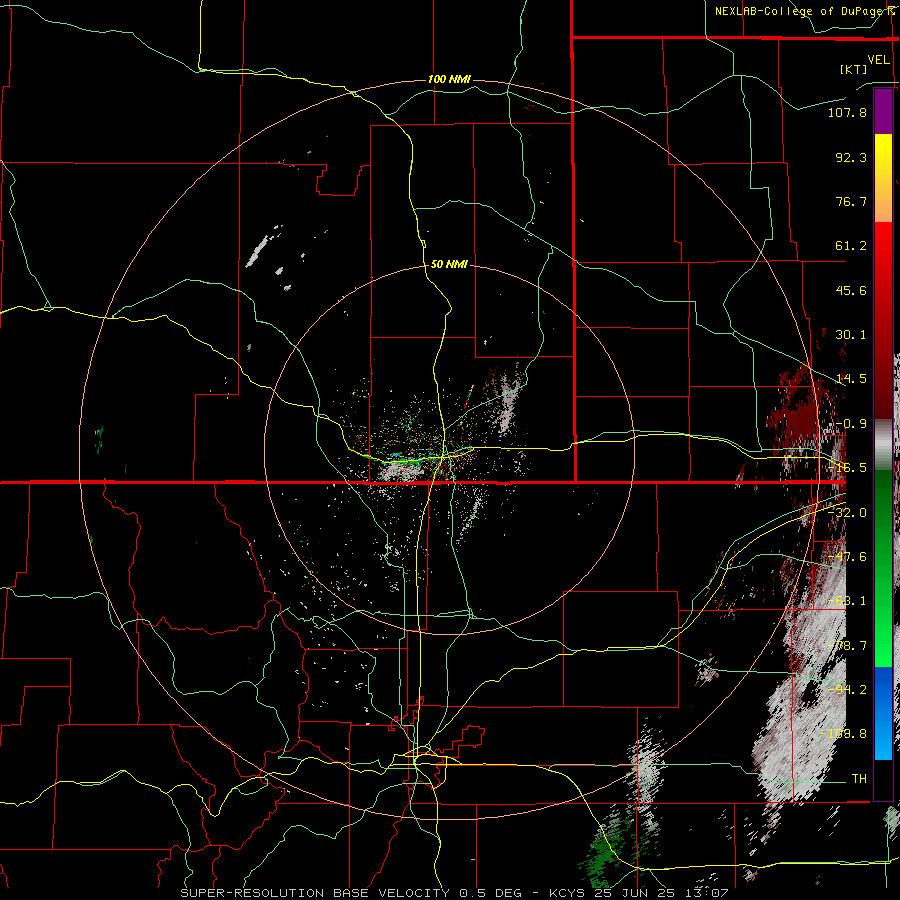Click the -0.9 velocity scale value
The width and height of the screenshot is (900, 900).
851,424
